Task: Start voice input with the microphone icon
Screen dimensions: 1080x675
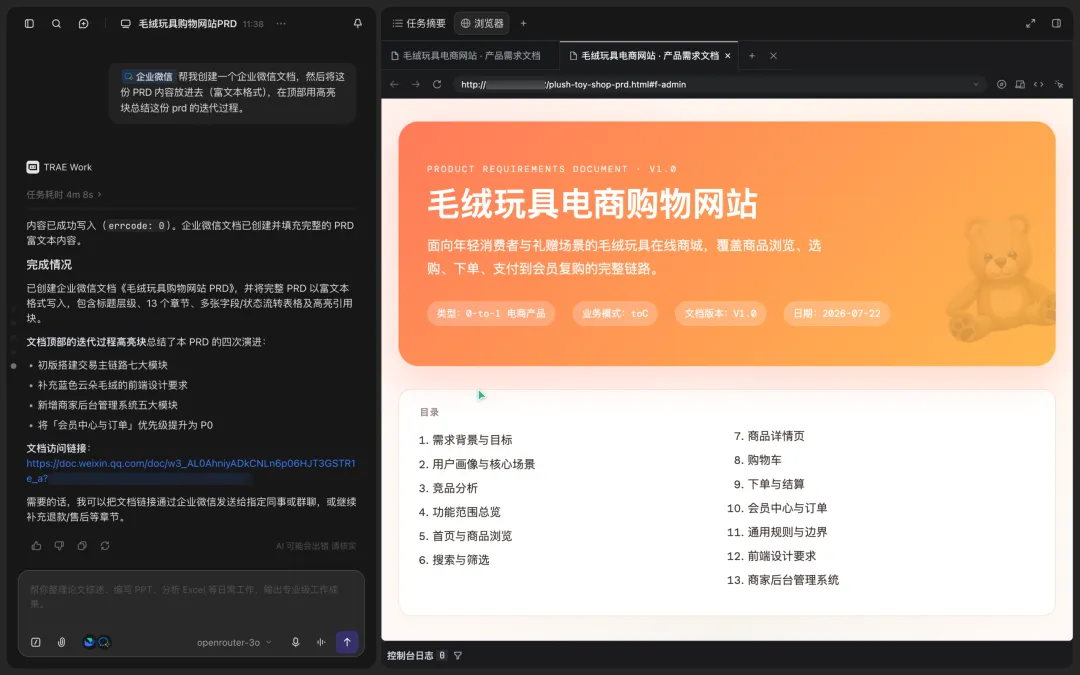Action: coord(295,642)
